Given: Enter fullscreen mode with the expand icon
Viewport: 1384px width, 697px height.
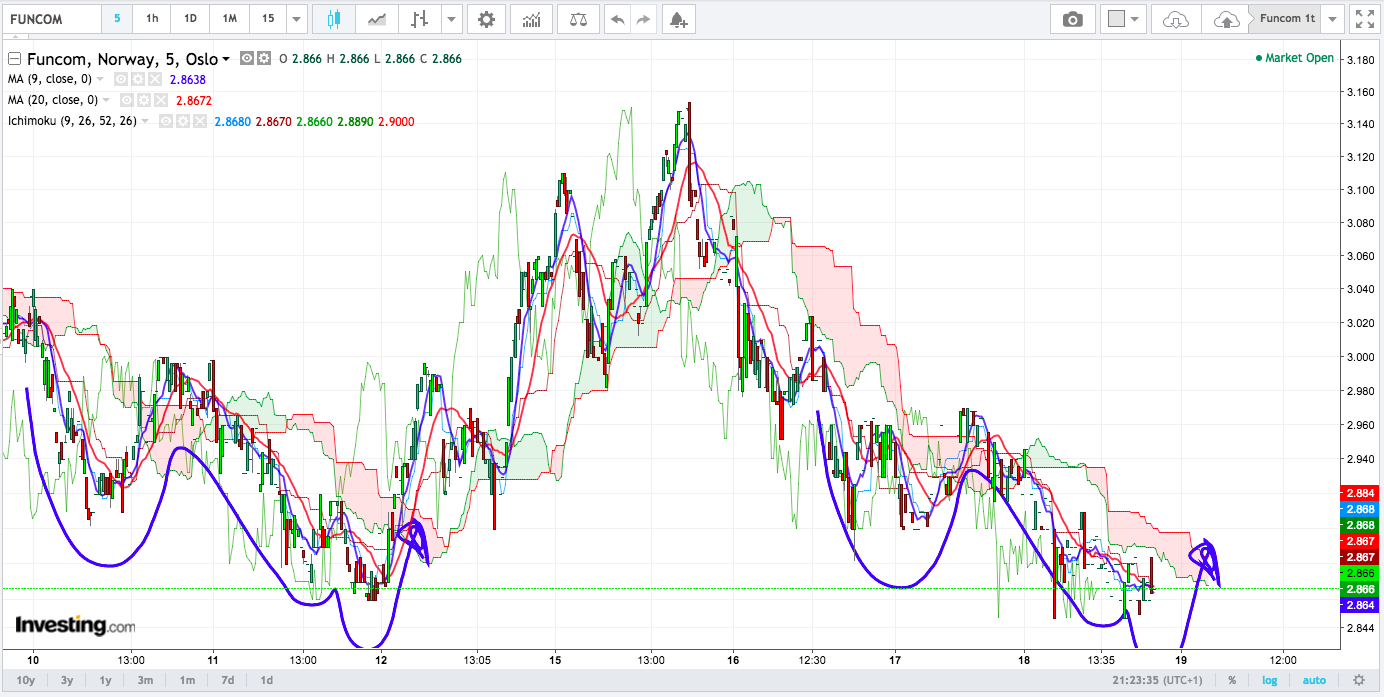Looking at the screenshot, I should coord(1363,19).
